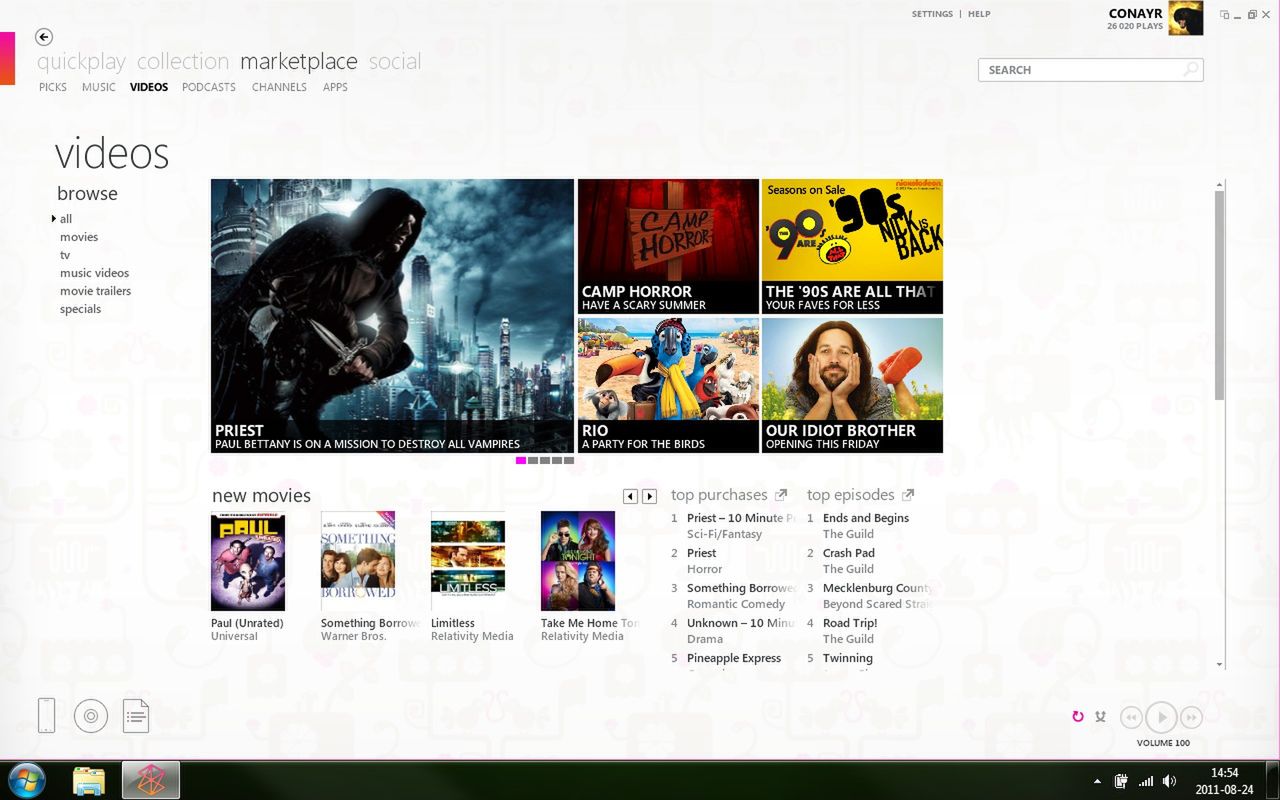
Task: Toggle the shuffle icon
Action: coord(1100,716)
